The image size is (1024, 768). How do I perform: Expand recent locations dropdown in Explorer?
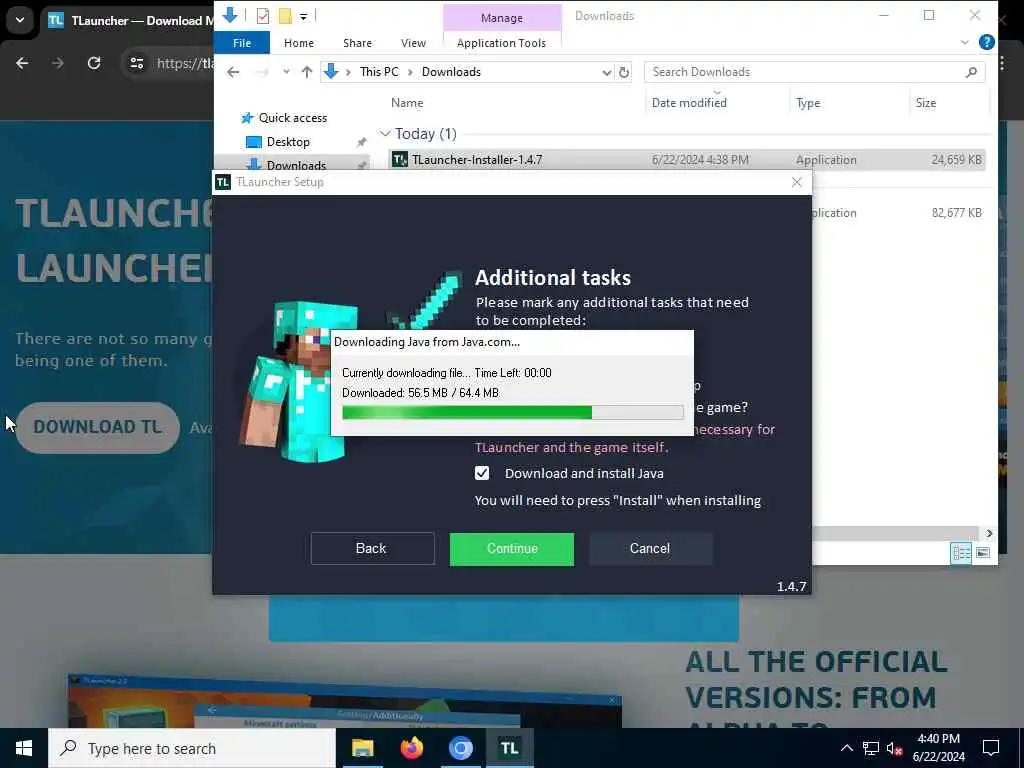click(x=286, y=72)
